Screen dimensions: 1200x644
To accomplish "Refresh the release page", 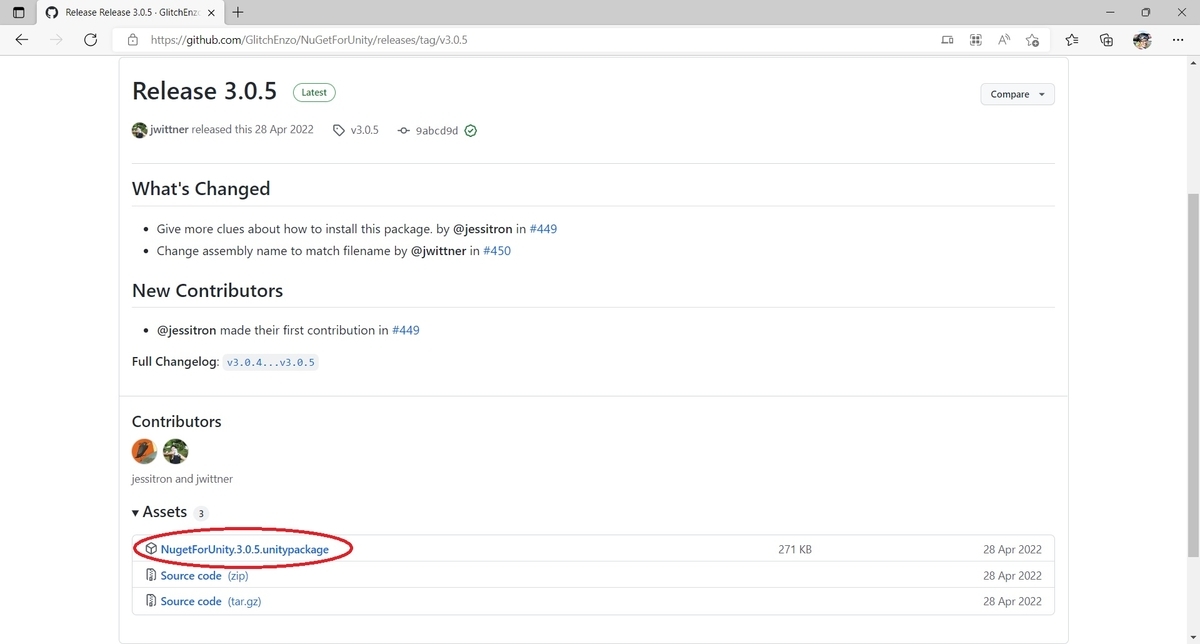I will (90, 40).
